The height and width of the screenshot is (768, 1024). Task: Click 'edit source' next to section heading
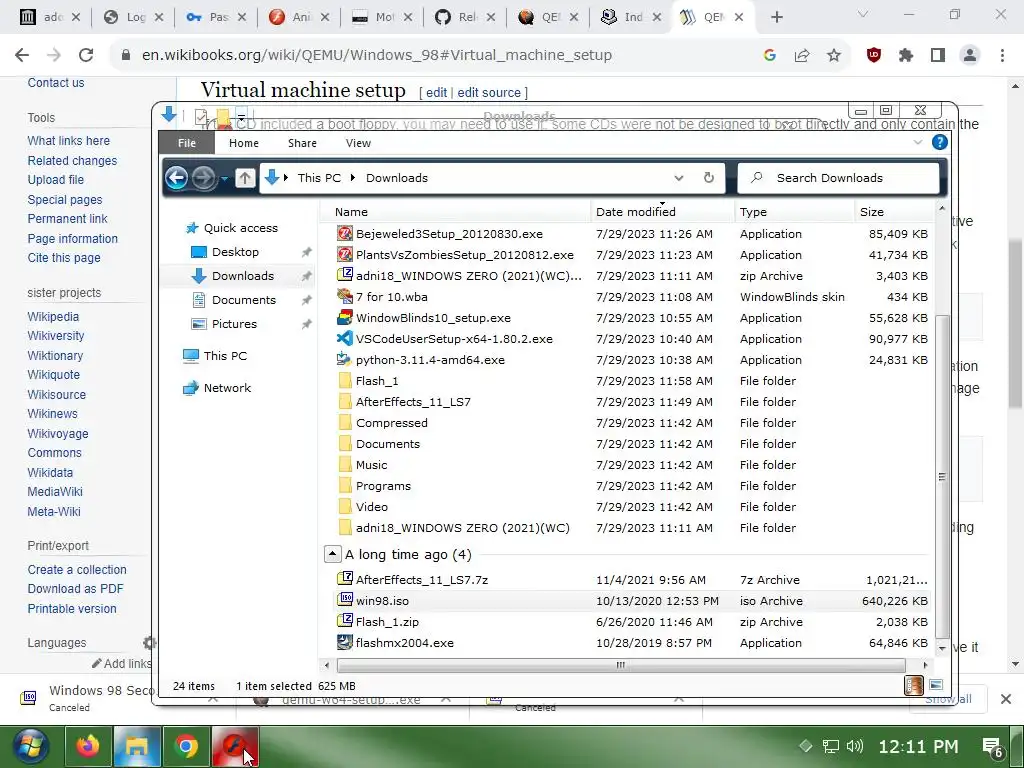(489, 93)
